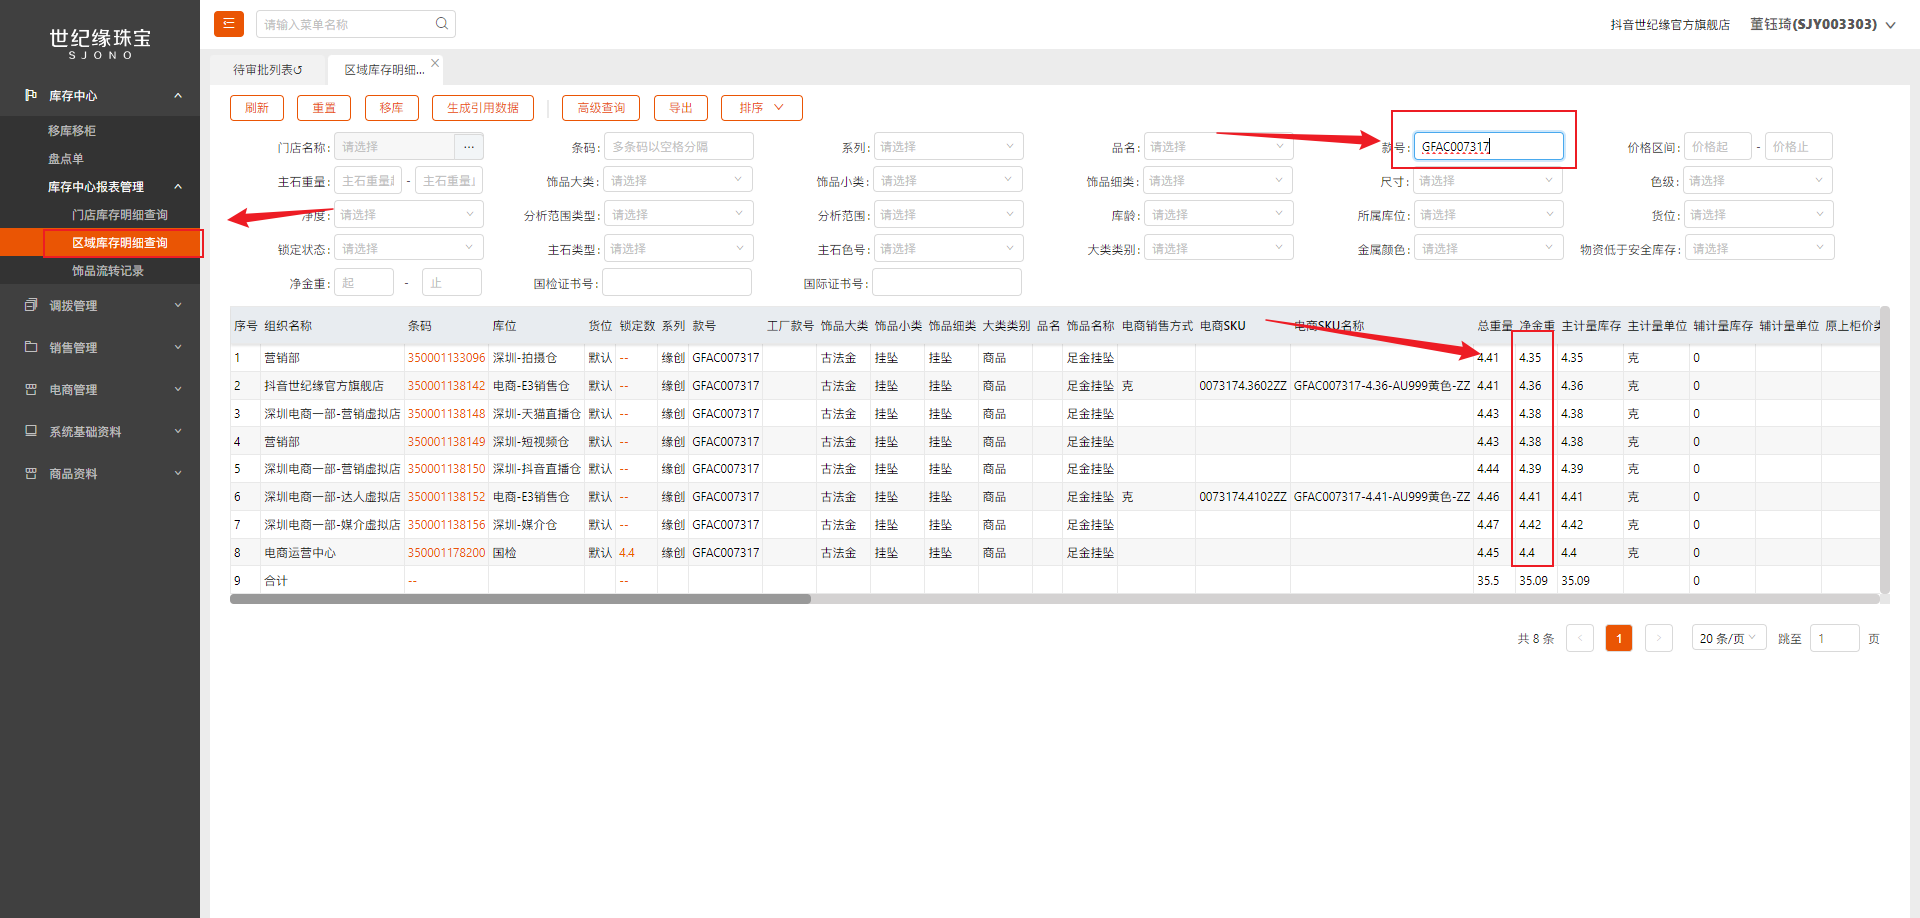
Task: Click the 导出 button
Action: [x=681, y=108]
